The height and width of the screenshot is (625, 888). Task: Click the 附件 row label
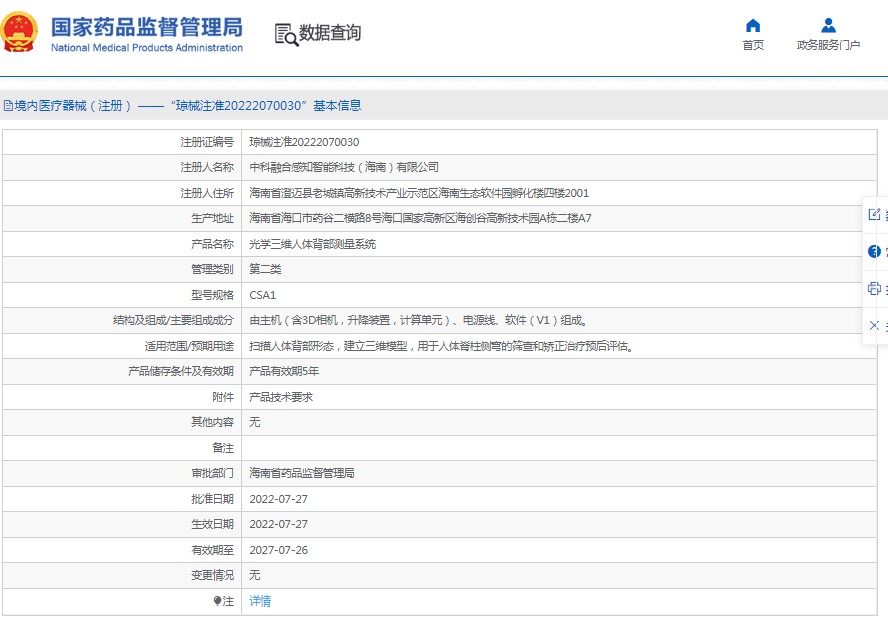(223, 397)
